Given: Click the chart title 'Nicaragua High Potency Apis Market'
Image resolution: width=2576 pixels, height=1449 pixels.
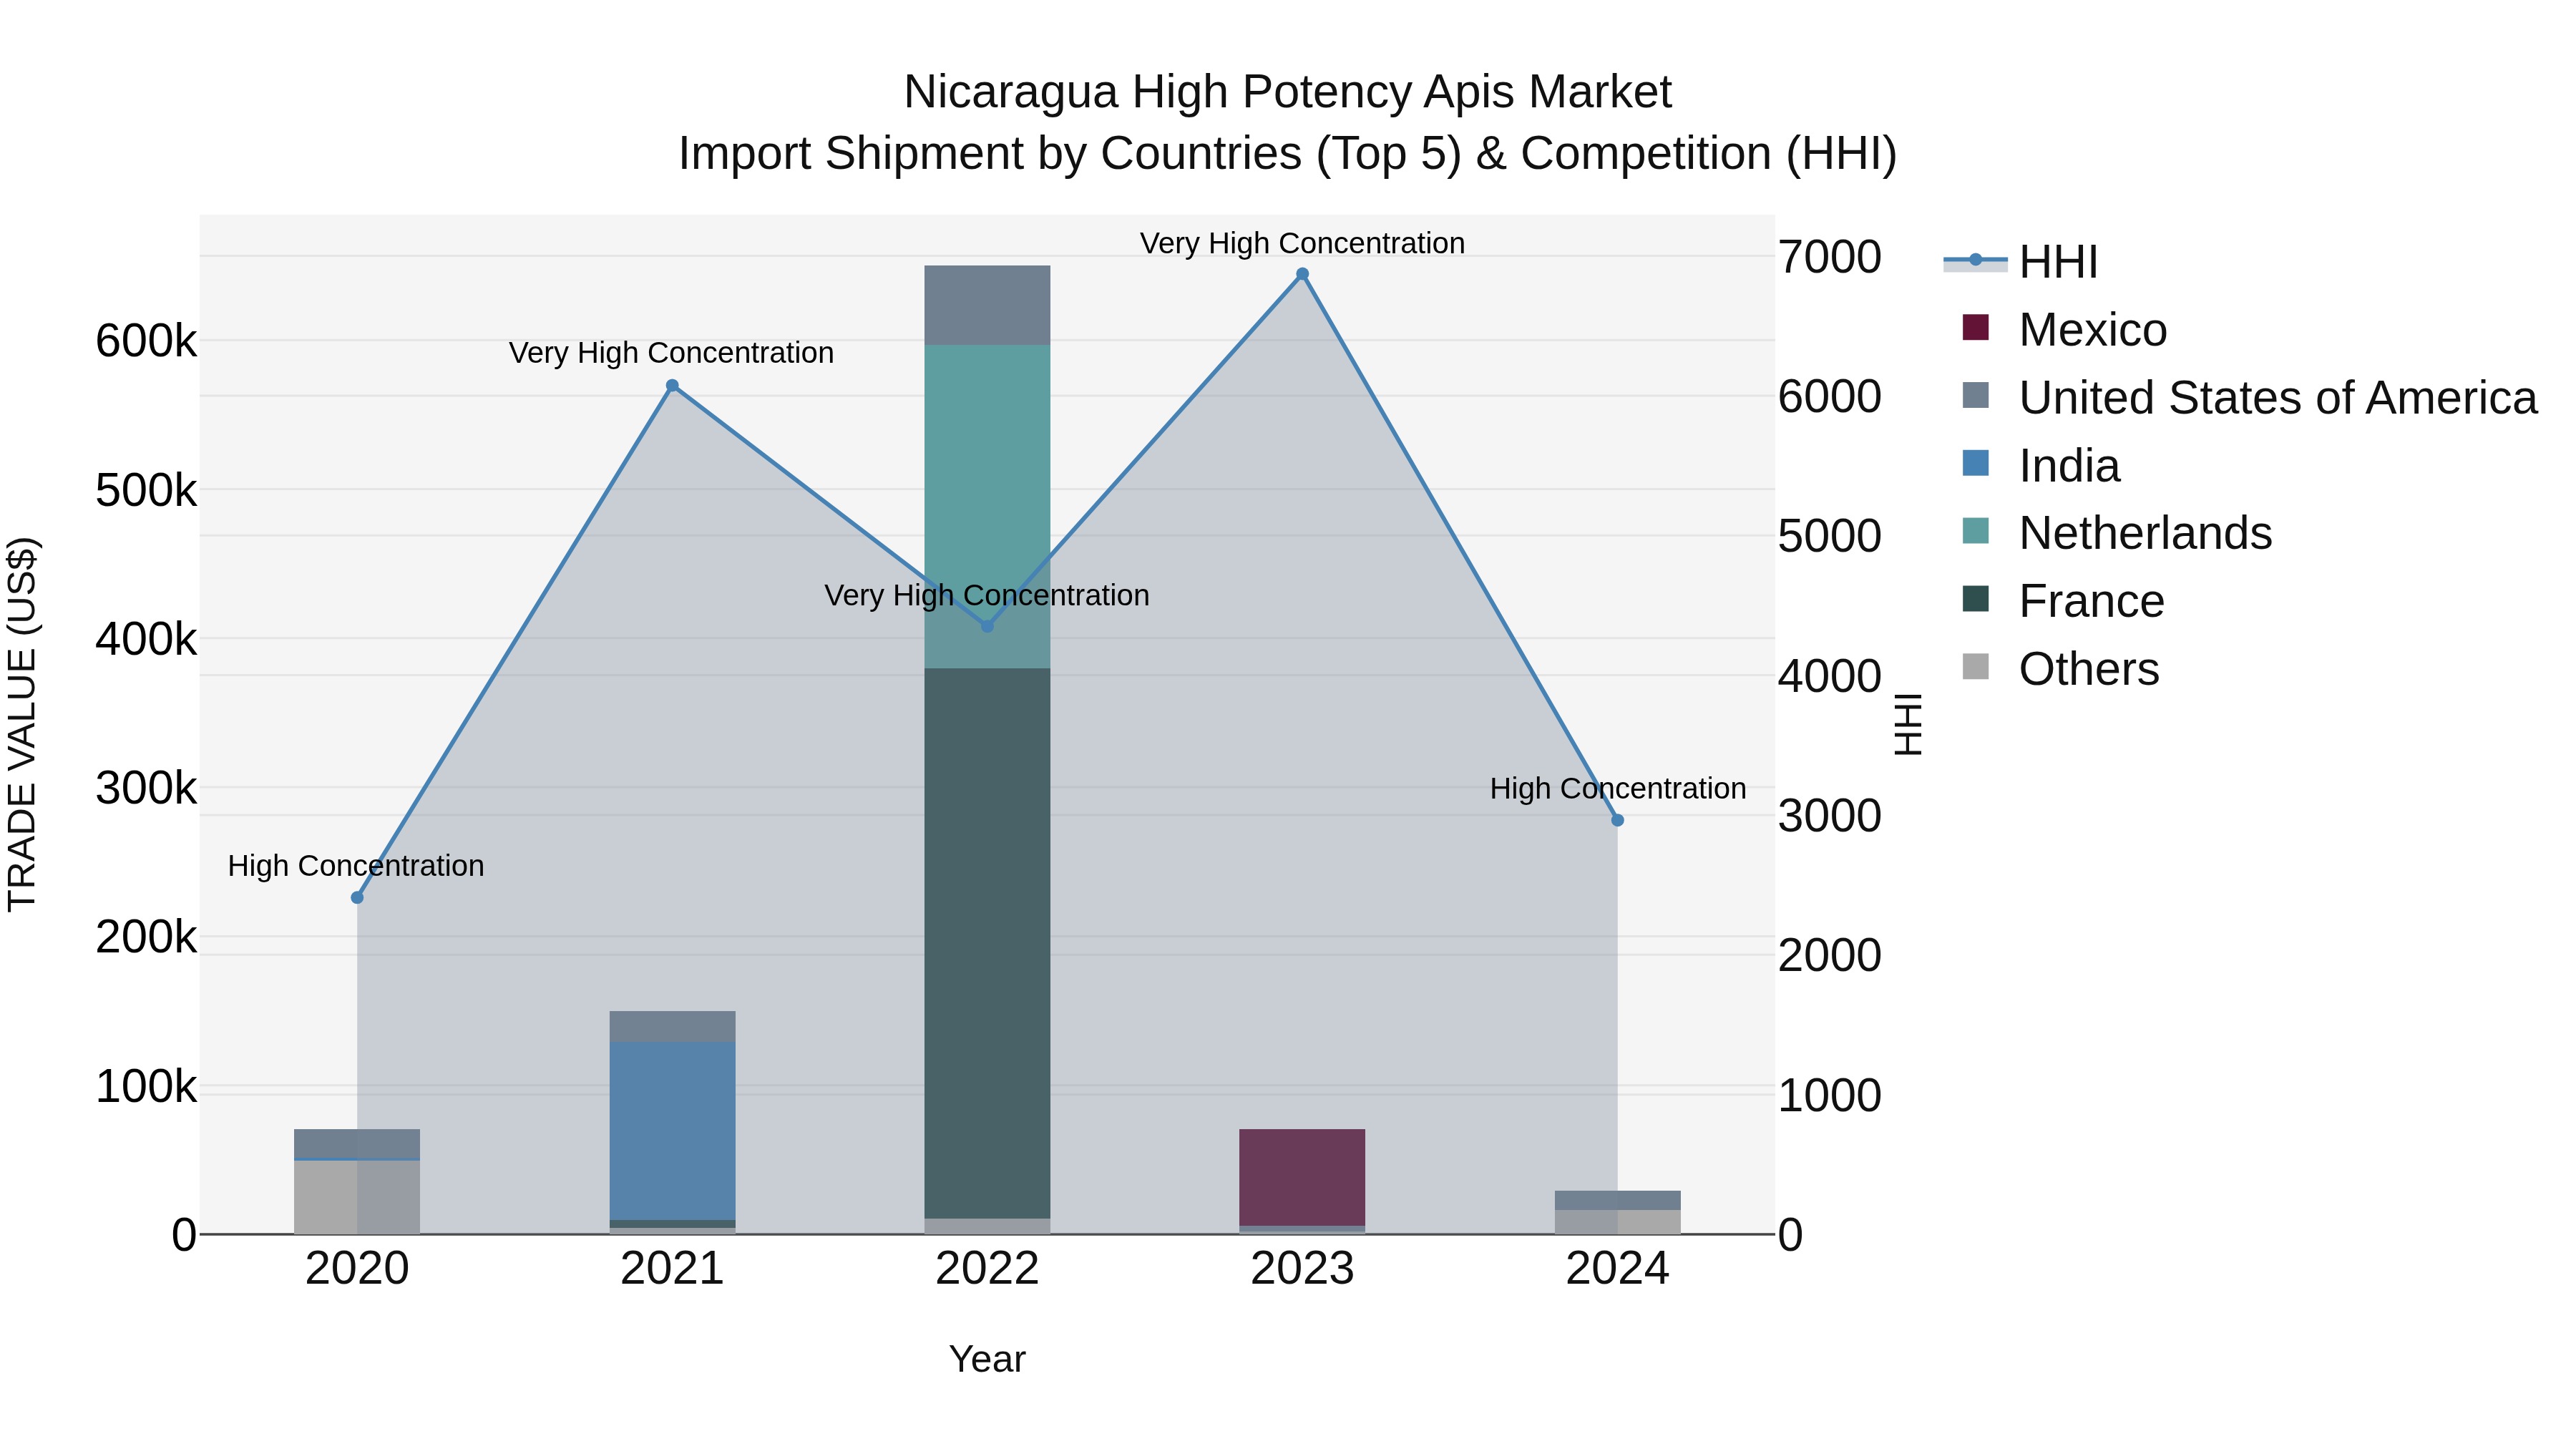Looking at the screenshot, I should [x=1287, y=92].
